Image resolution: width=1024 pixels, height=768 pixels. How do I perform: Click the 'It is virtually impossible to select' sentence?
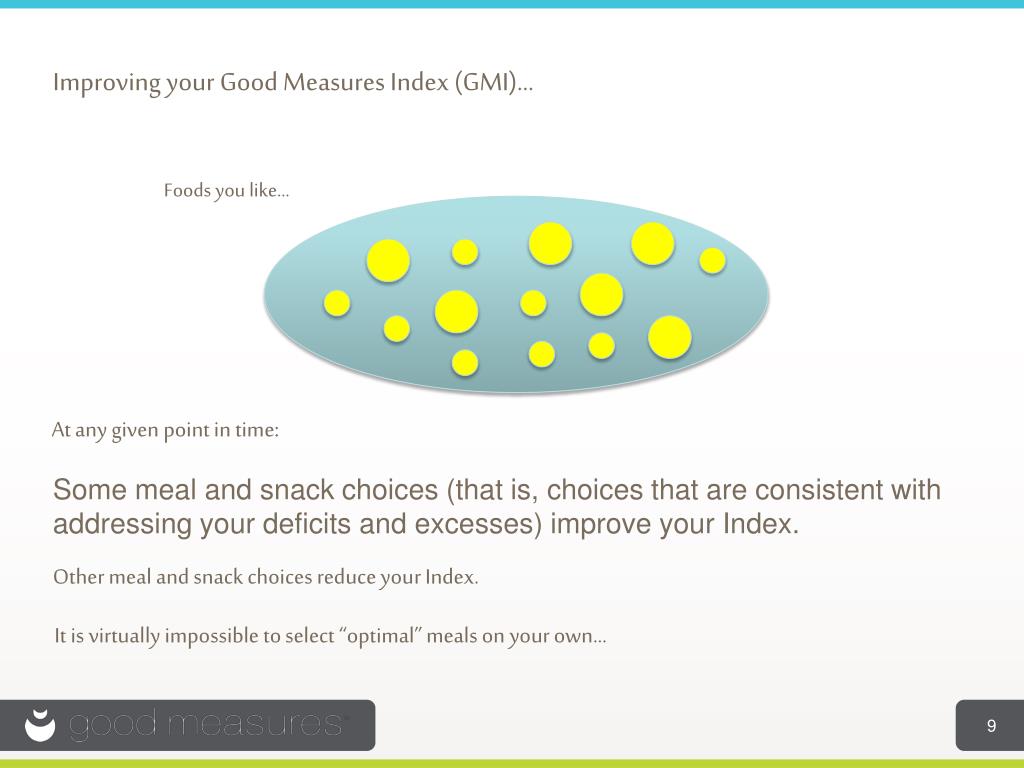(330, 636)
